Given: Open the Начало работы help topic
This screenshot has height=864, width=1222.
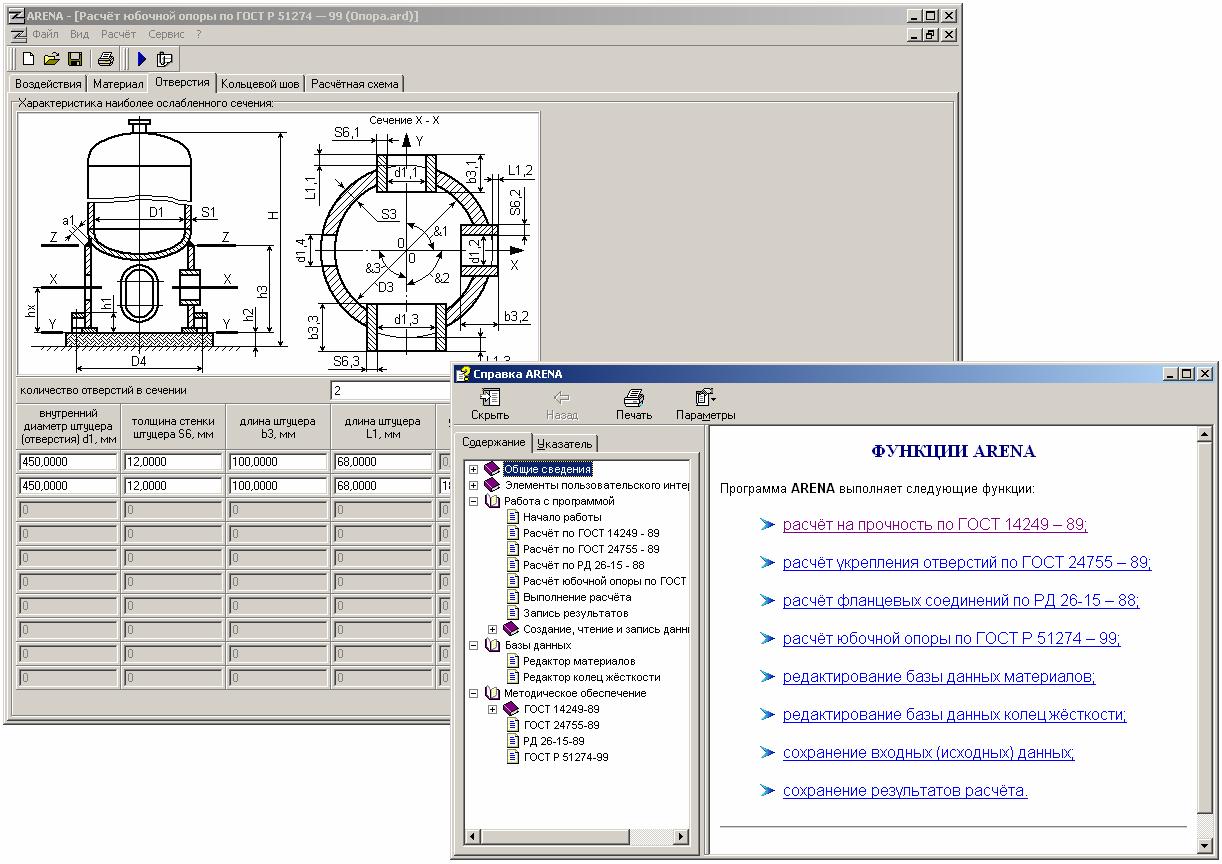Looking at the screenshot, I should point(562,517).
